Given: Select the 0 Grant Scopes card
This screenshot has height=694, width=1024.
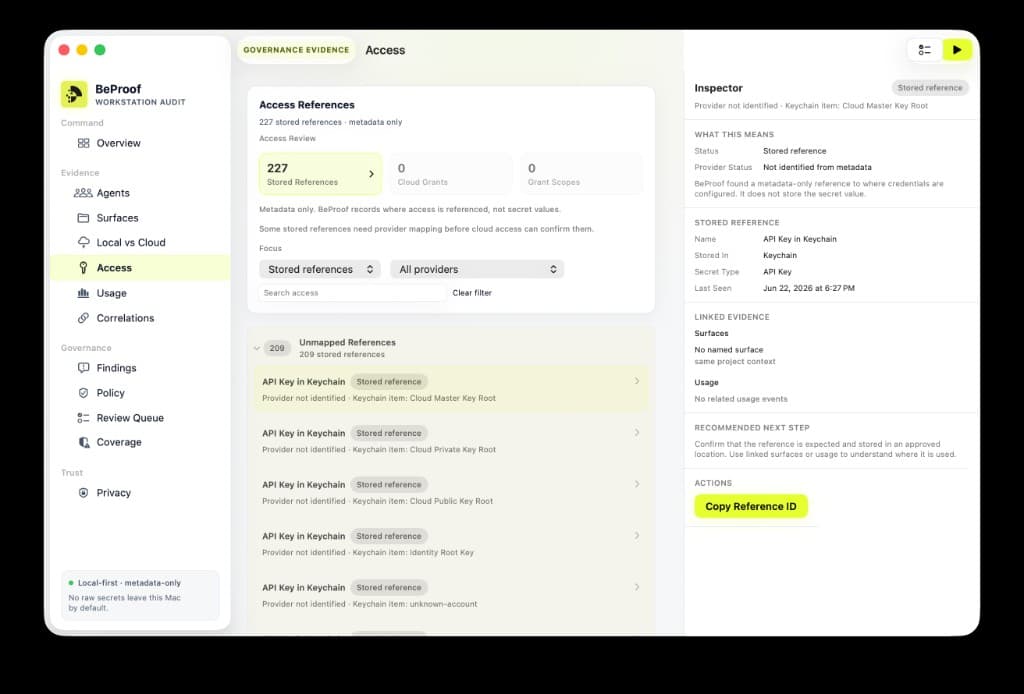Looking at the screenshot, I should point(581,174).
